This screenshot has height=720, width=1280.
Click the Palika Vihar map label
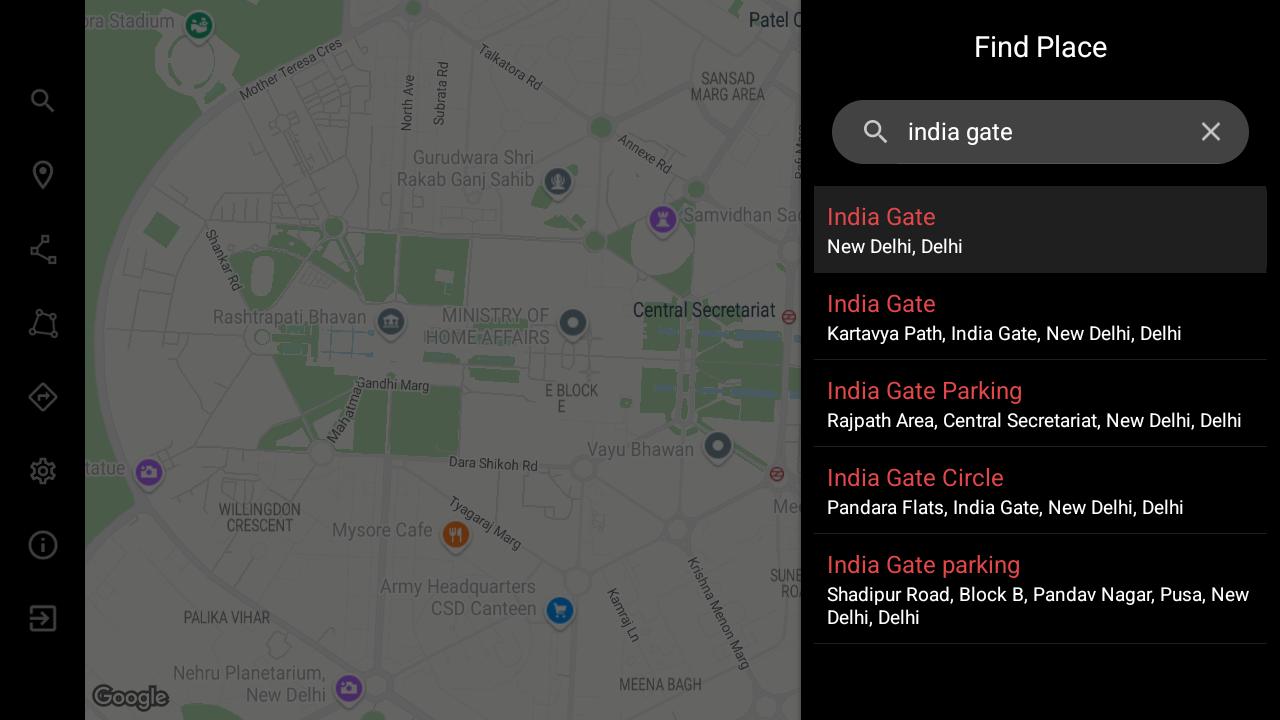tap(226, 618)
